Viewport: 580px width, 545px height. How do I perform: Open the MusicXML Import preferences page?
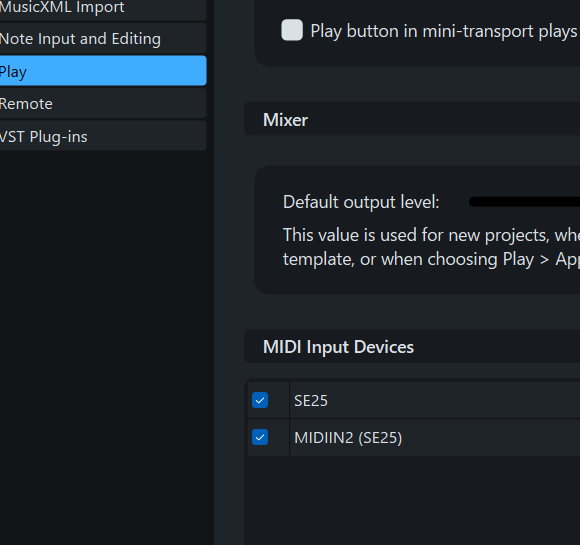tap(103, 10)
